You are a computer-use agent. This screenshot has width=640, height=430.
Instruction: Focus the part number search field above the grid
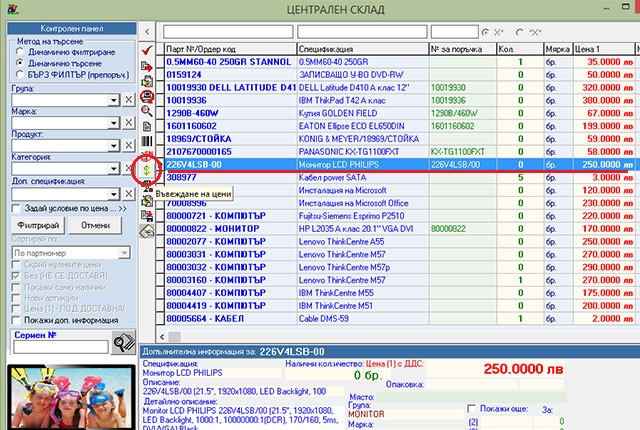228,32
